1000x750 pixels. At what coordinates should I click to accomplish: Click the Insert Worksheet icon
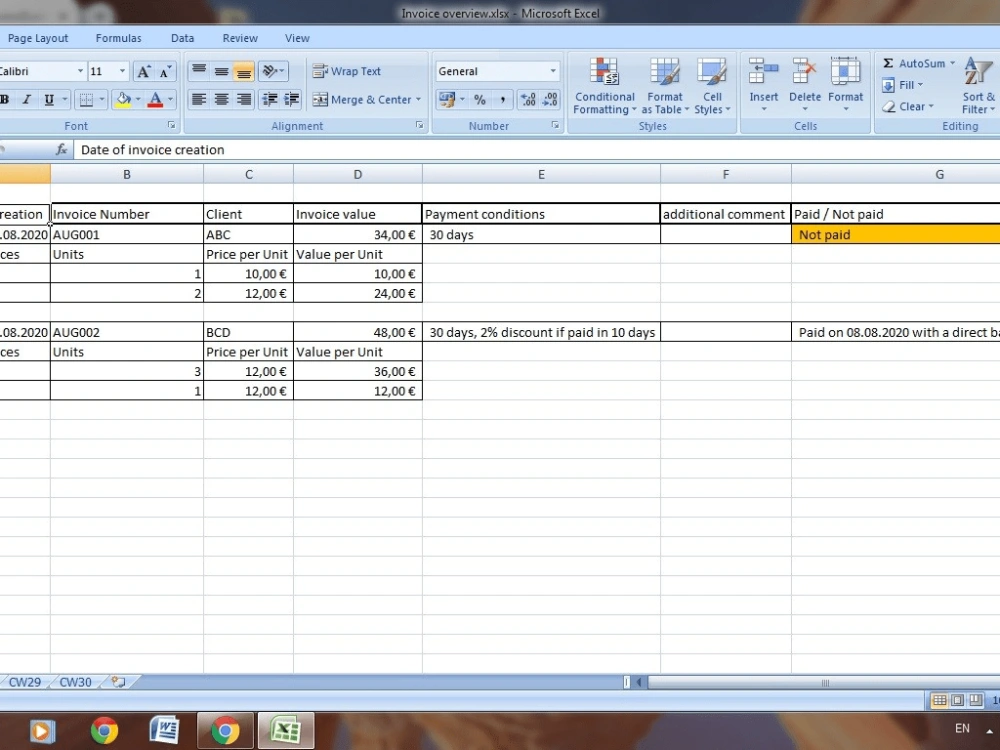[119, 682]
